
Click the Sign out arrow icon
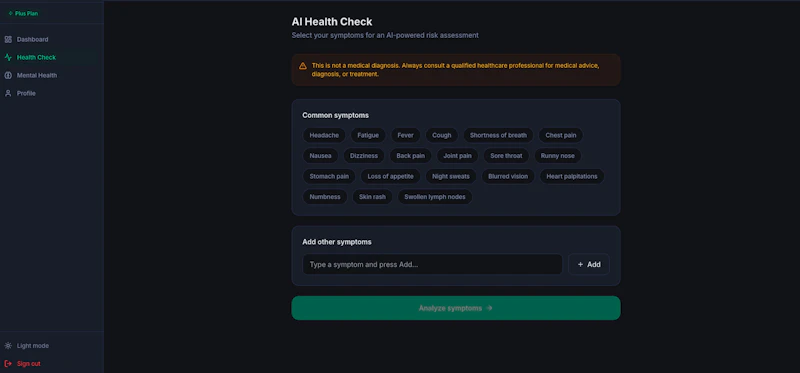tap(8, 363)
